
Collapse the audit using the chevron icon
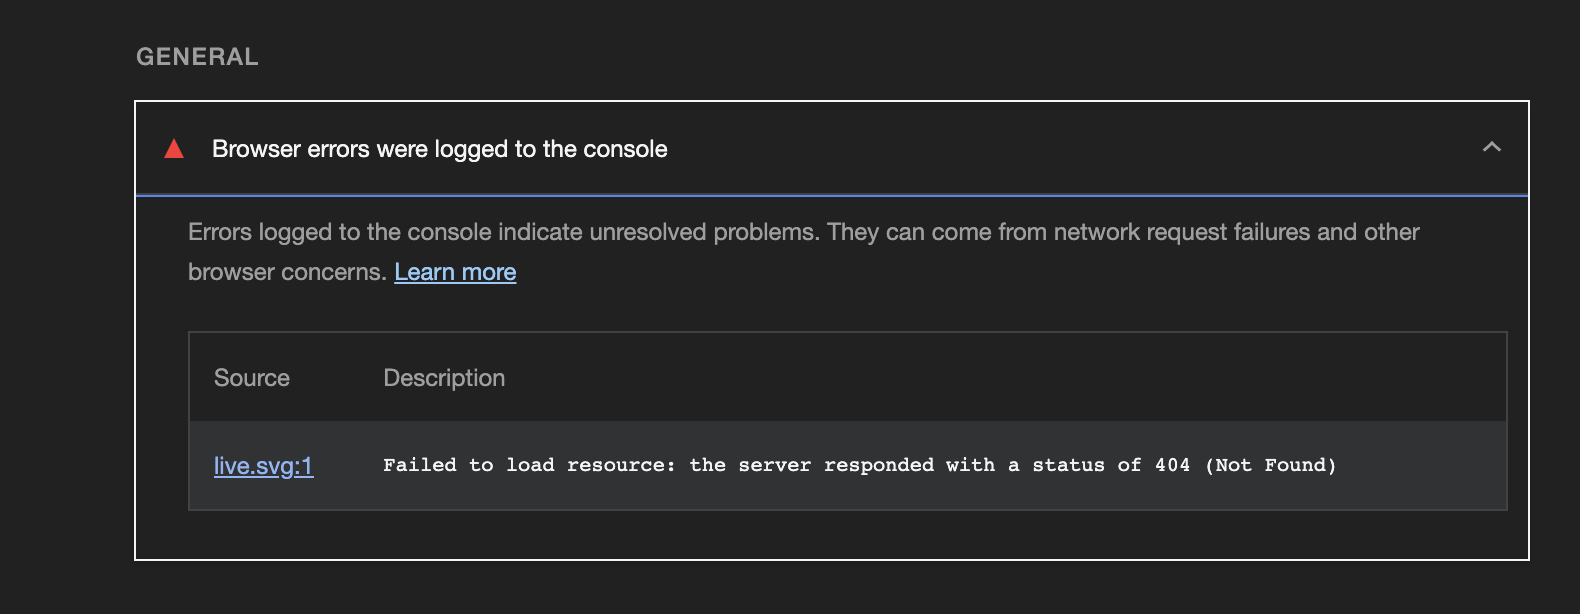(1491, 147)
